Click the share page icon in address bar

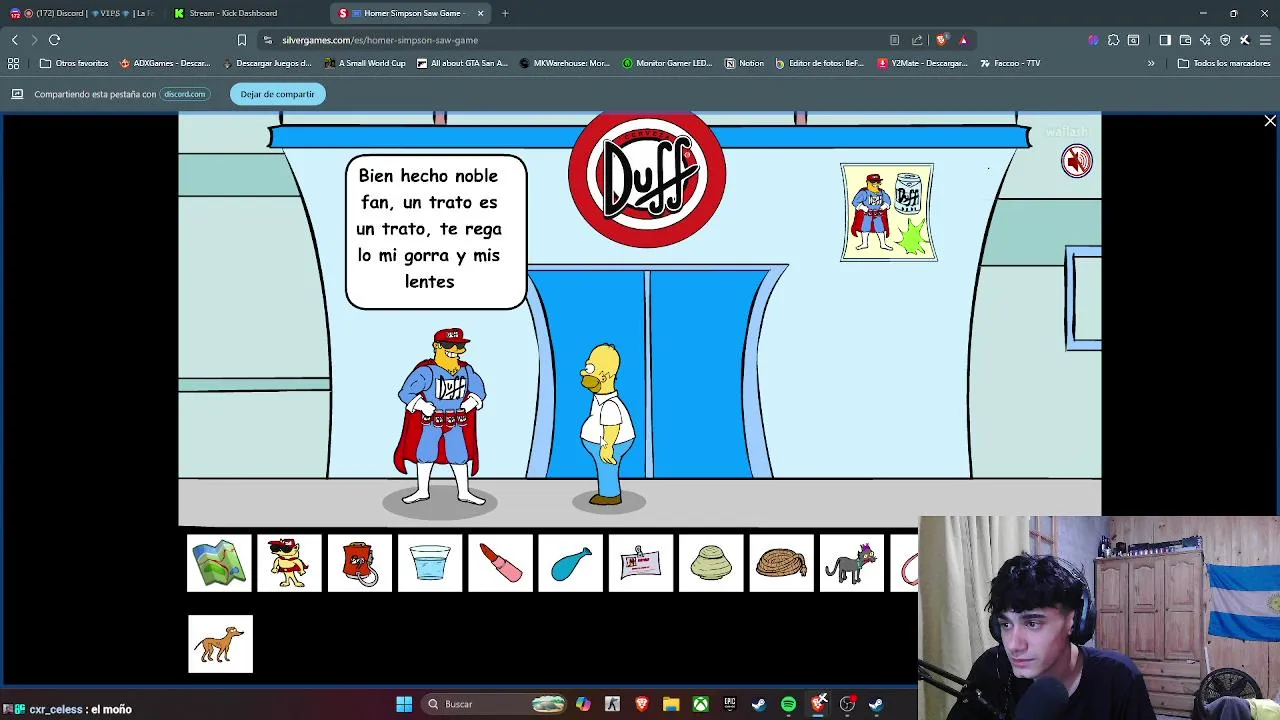917,40
